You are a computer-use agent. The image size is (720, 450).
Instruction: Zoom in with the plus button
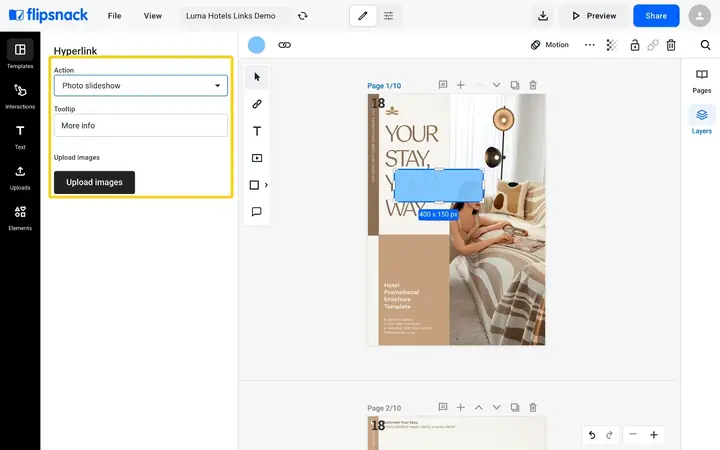click(654, 434)
